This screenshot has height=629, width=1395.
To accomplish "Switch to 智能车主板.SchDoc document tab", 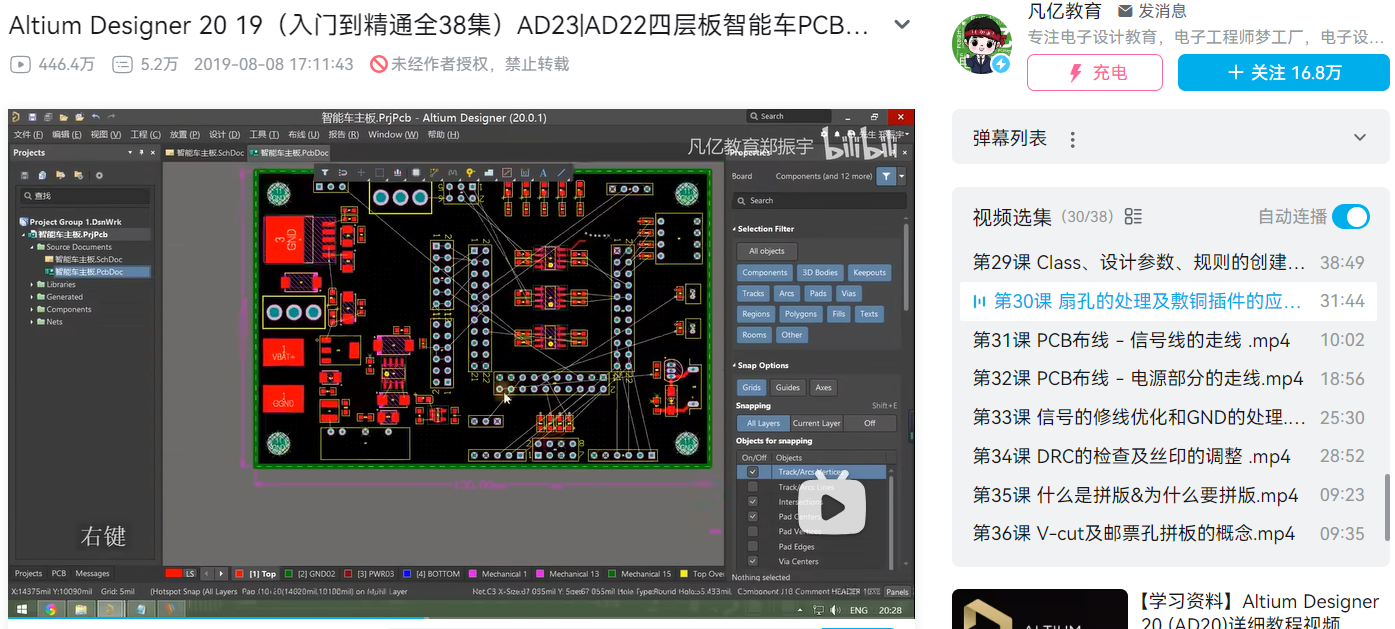I will (204, 153).
